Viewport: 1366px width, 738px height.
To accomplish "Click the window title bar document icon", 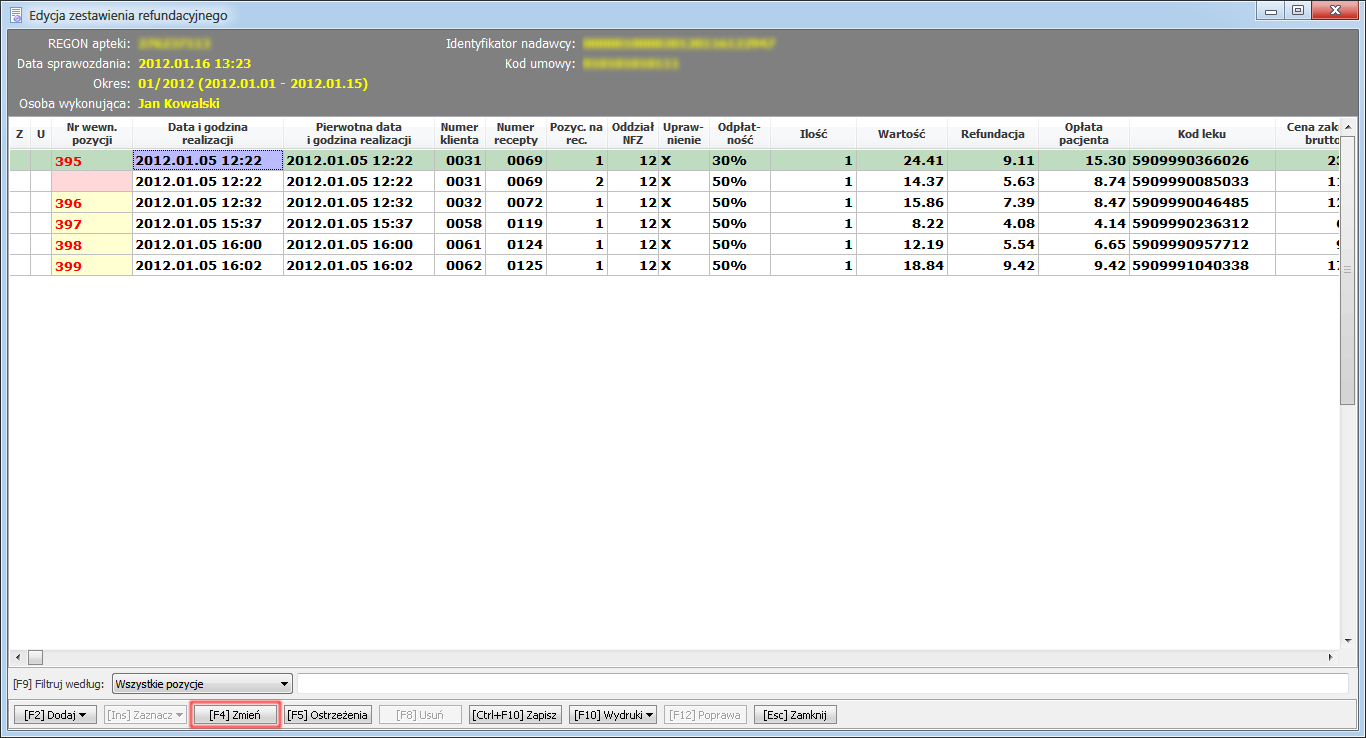I will [16, 15].
